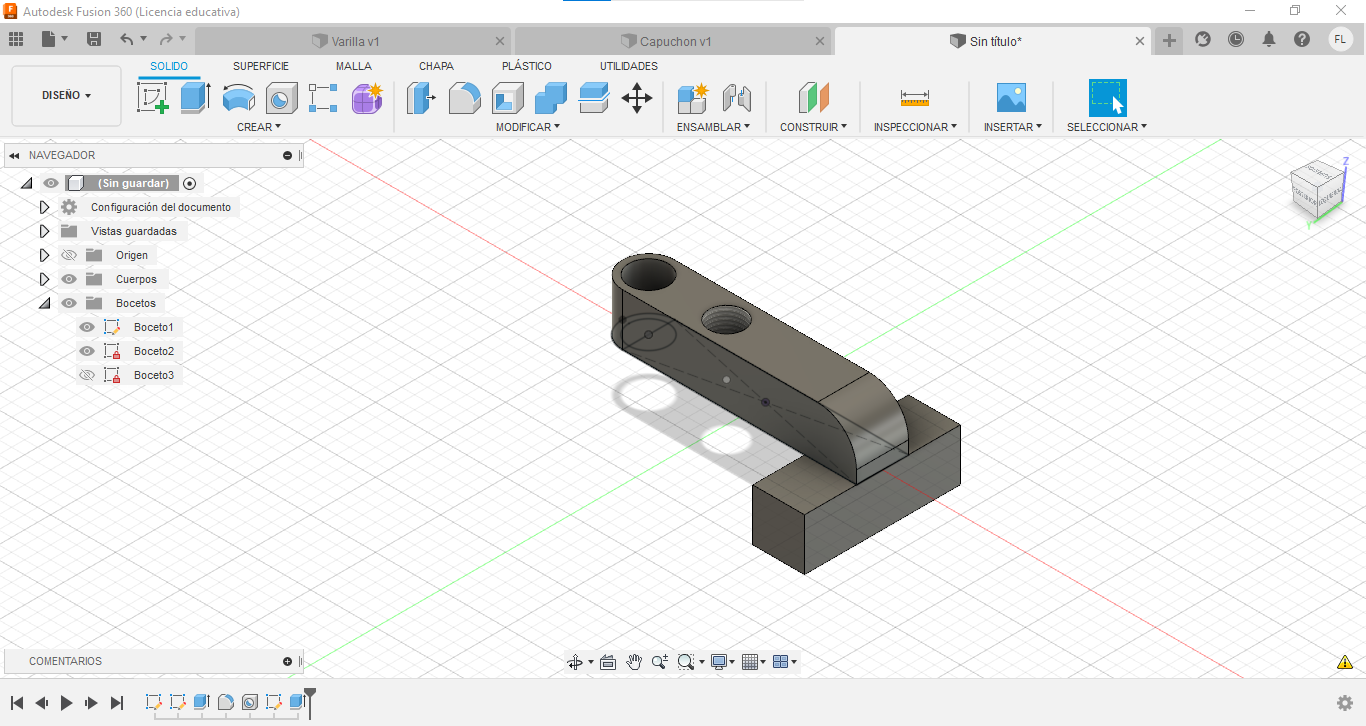Screen dimensions: 1366x726
Task: Click the Undo arrow
Action: pyautogui.click(x=126, y=39)
